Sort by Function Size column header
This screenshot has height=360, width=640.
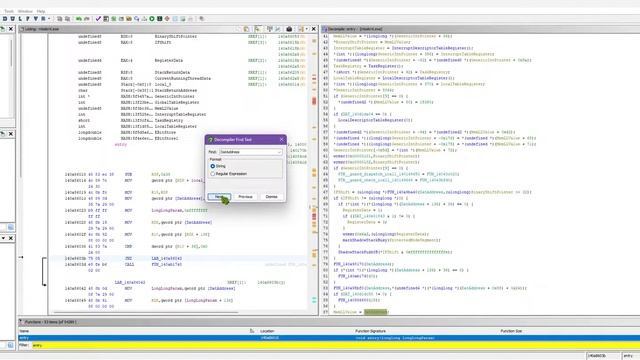pyautogui.click(x=569, y=331)
